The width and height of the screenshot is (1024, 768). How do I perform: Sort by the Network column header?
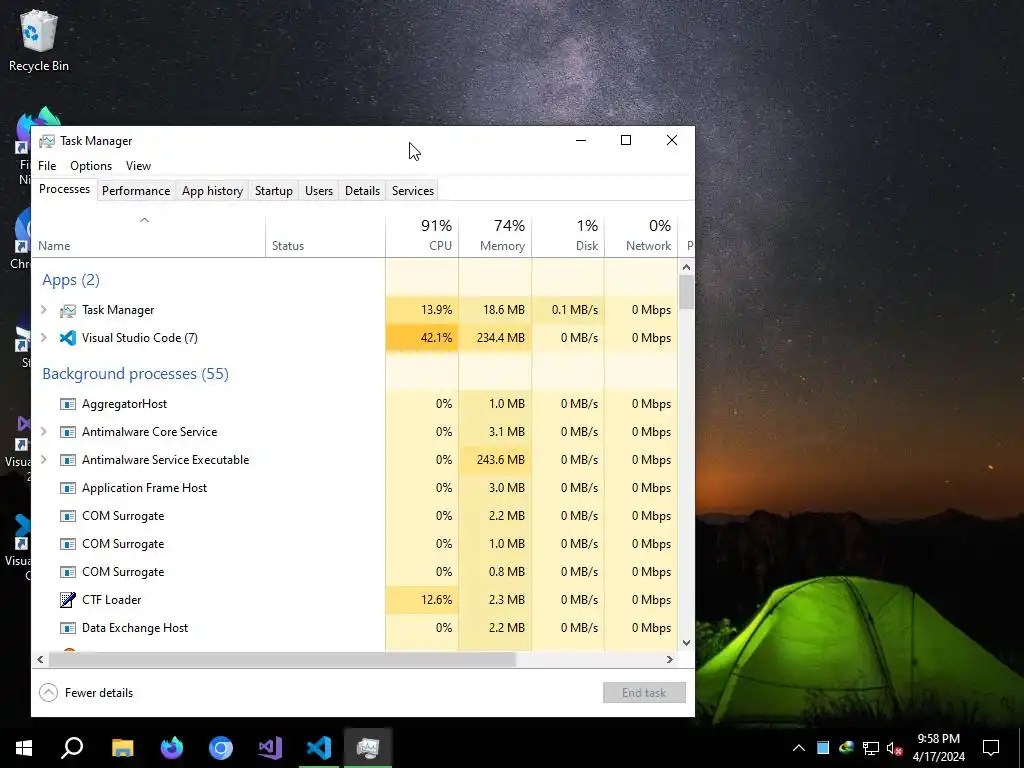641,236
